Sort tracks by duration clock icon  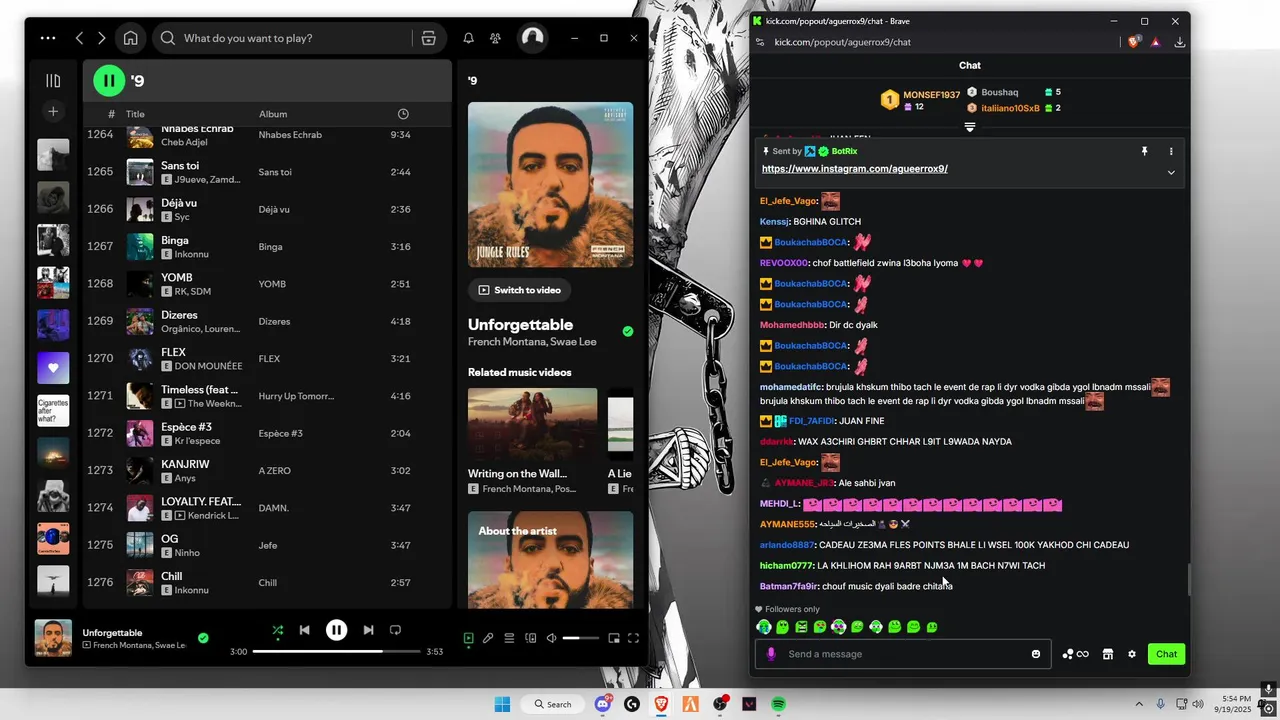coord(403,114)
